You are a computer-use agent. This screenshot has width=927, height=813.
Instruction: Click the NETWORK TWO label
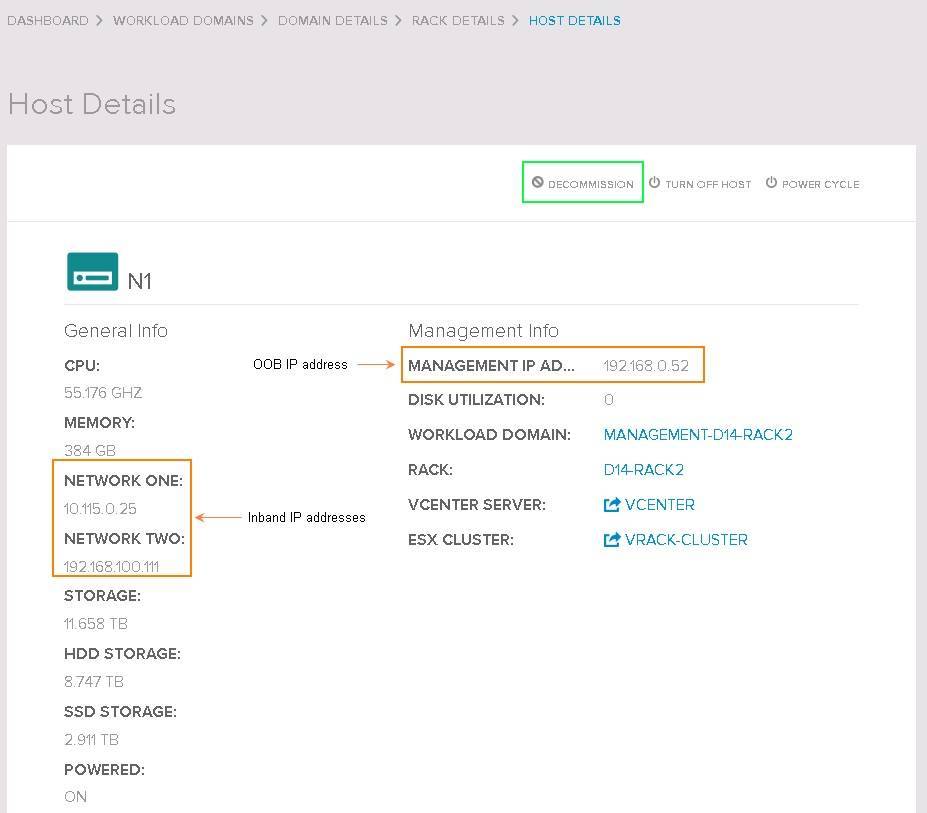click(124, 538)
